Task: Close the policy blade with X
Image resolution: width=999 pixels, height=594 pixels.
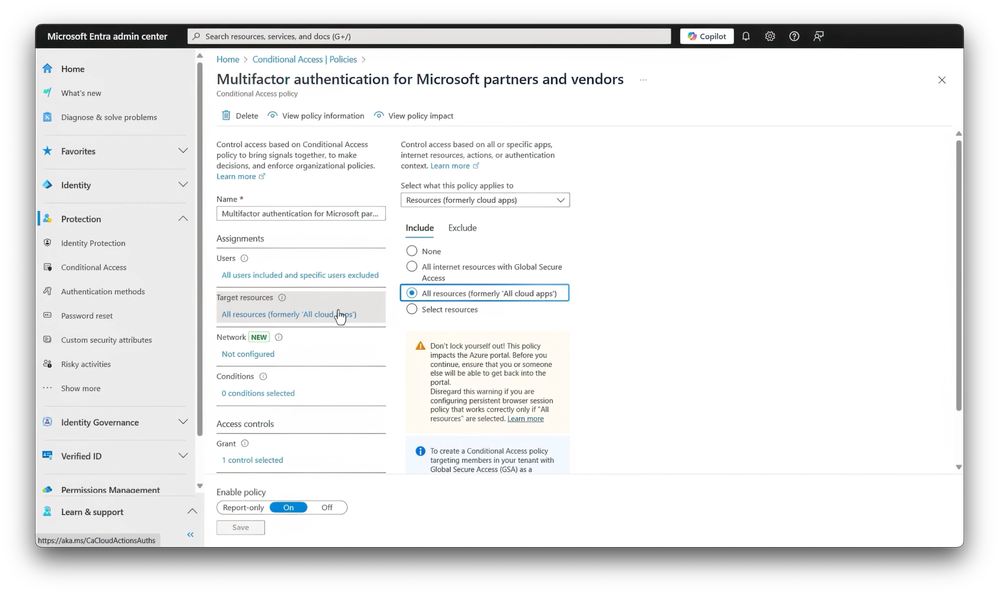Action: pyautogui.click(x=942, y=80)
